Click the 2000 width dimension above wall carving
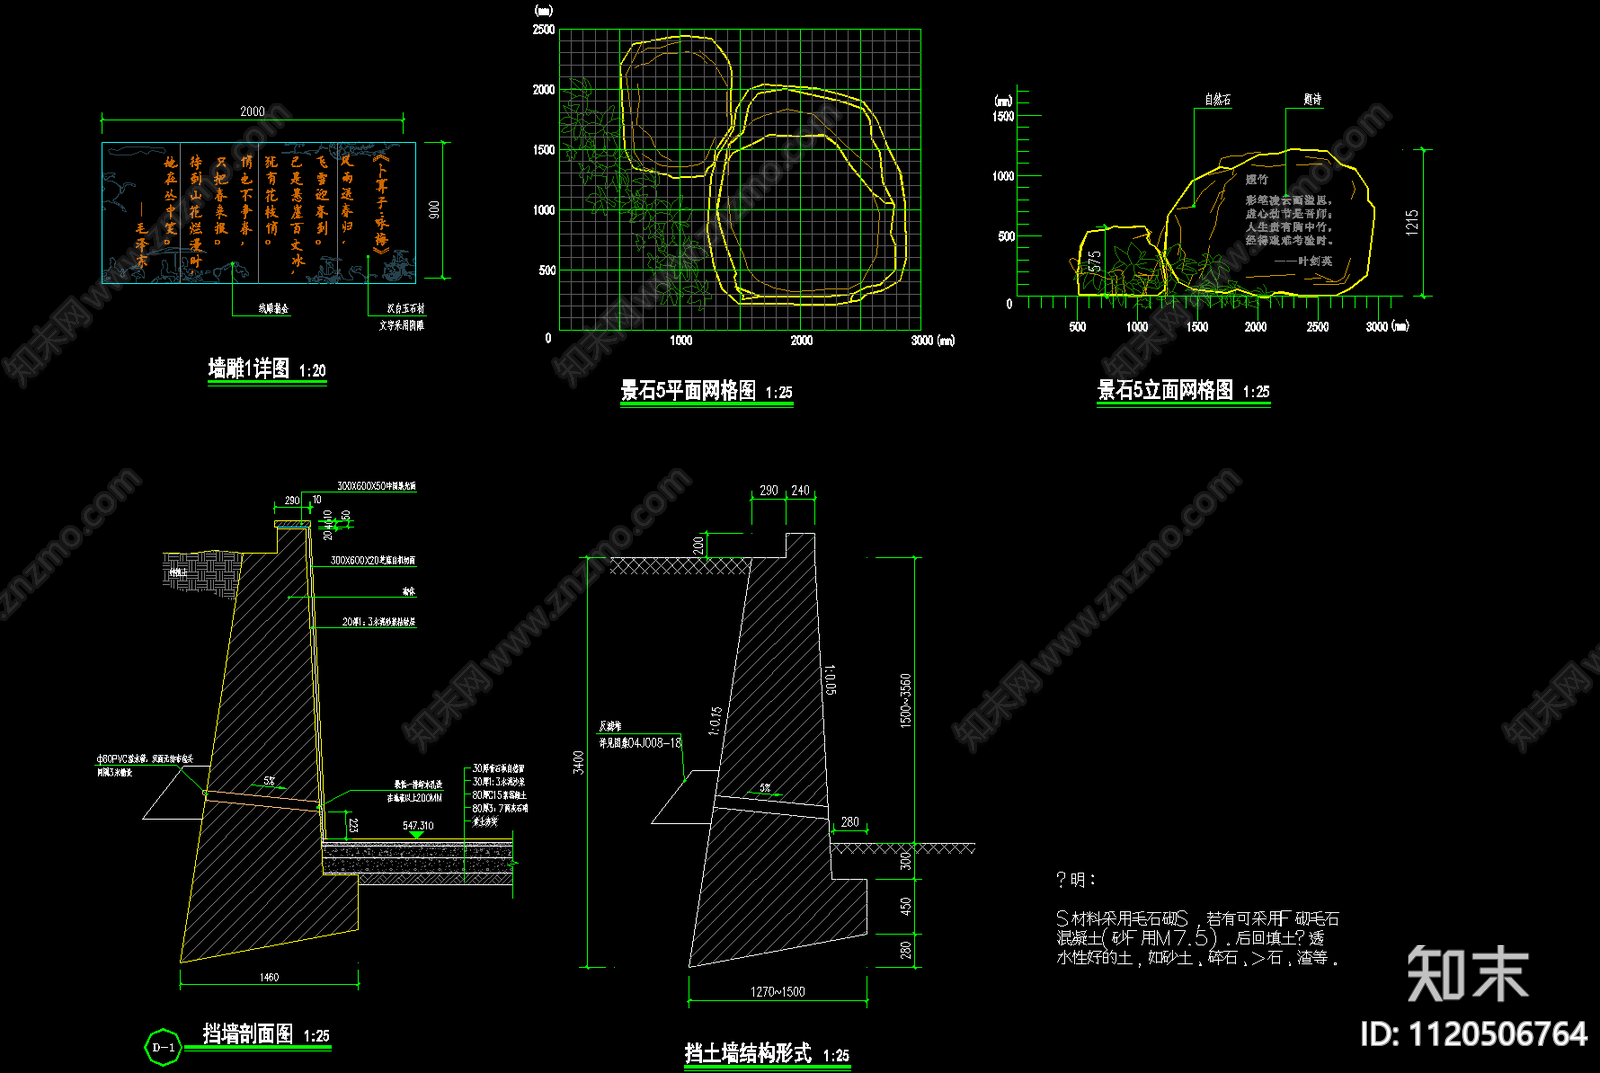Image resolution: width=1600 pixels, height=1073 pixels. click(x=252, y=111)
